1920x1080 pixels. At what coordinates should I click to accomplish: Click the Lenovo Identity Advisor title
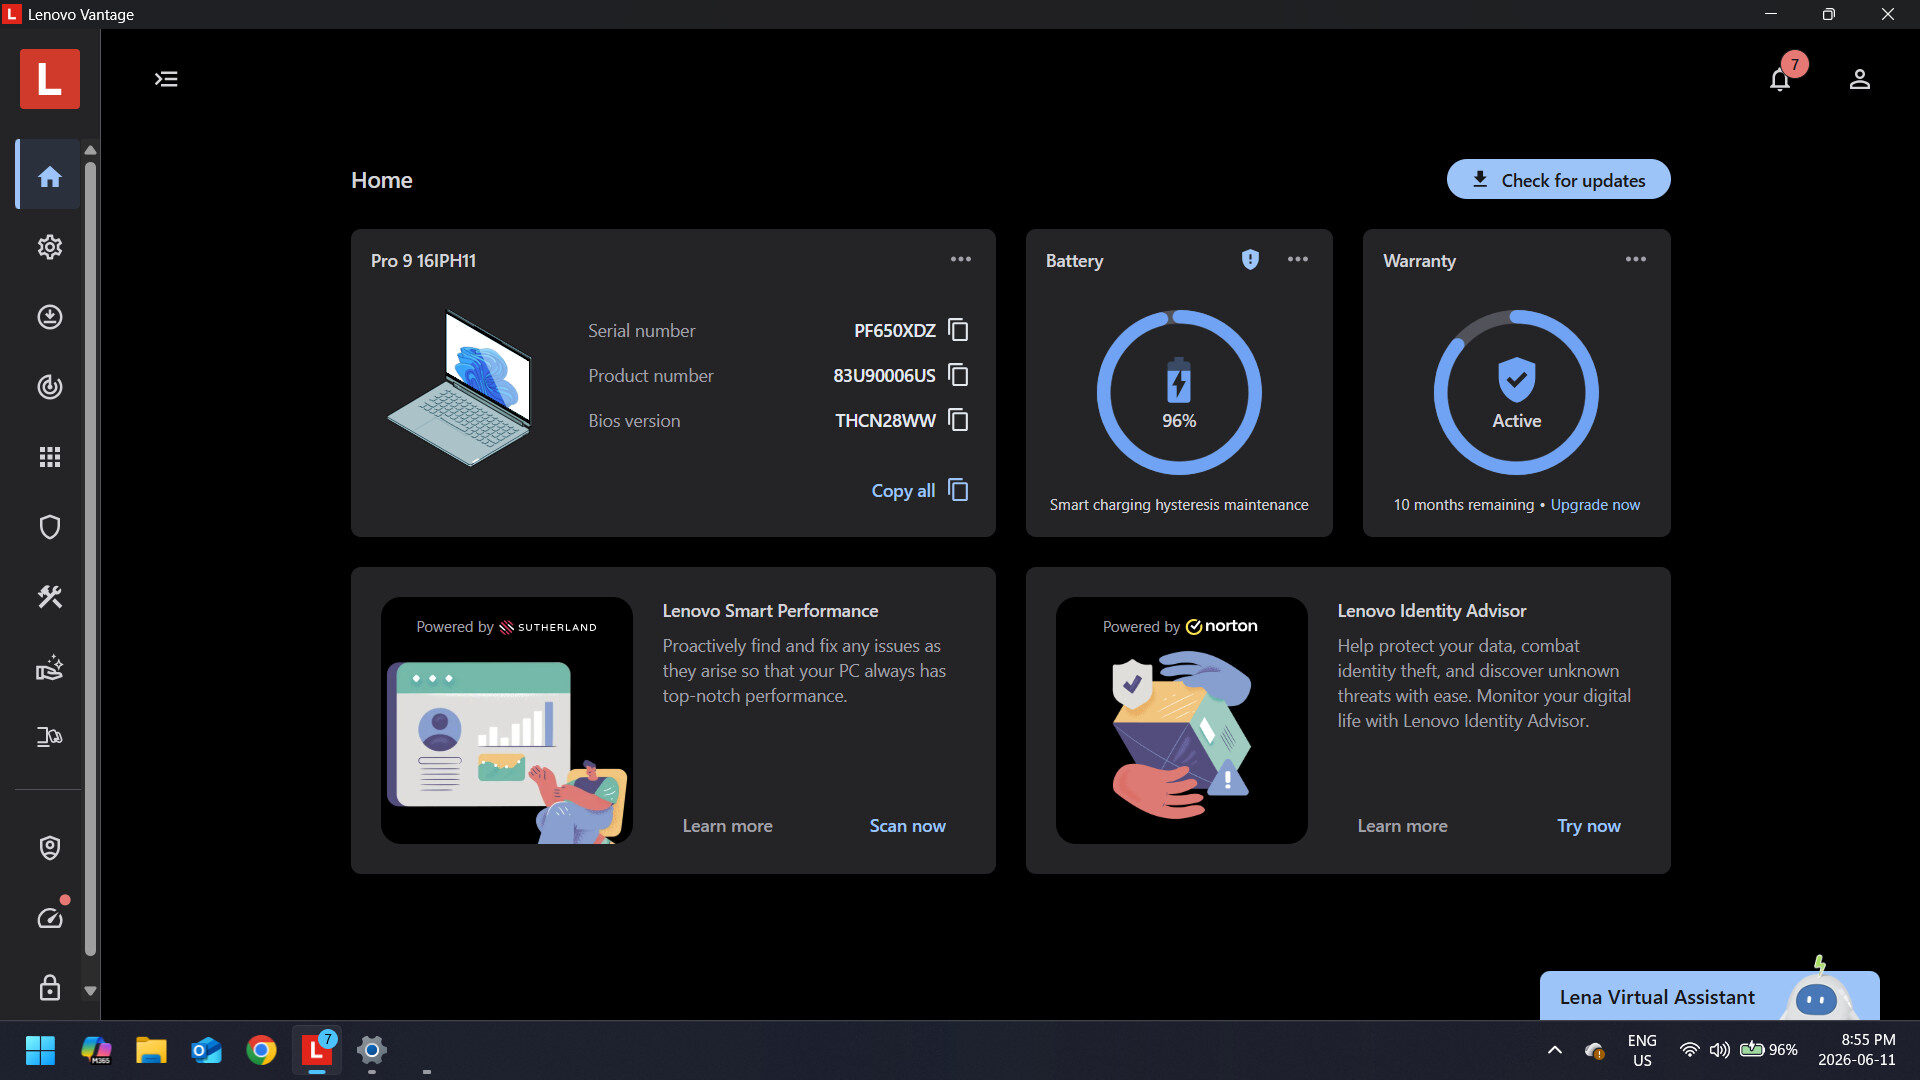(1431, 611)
